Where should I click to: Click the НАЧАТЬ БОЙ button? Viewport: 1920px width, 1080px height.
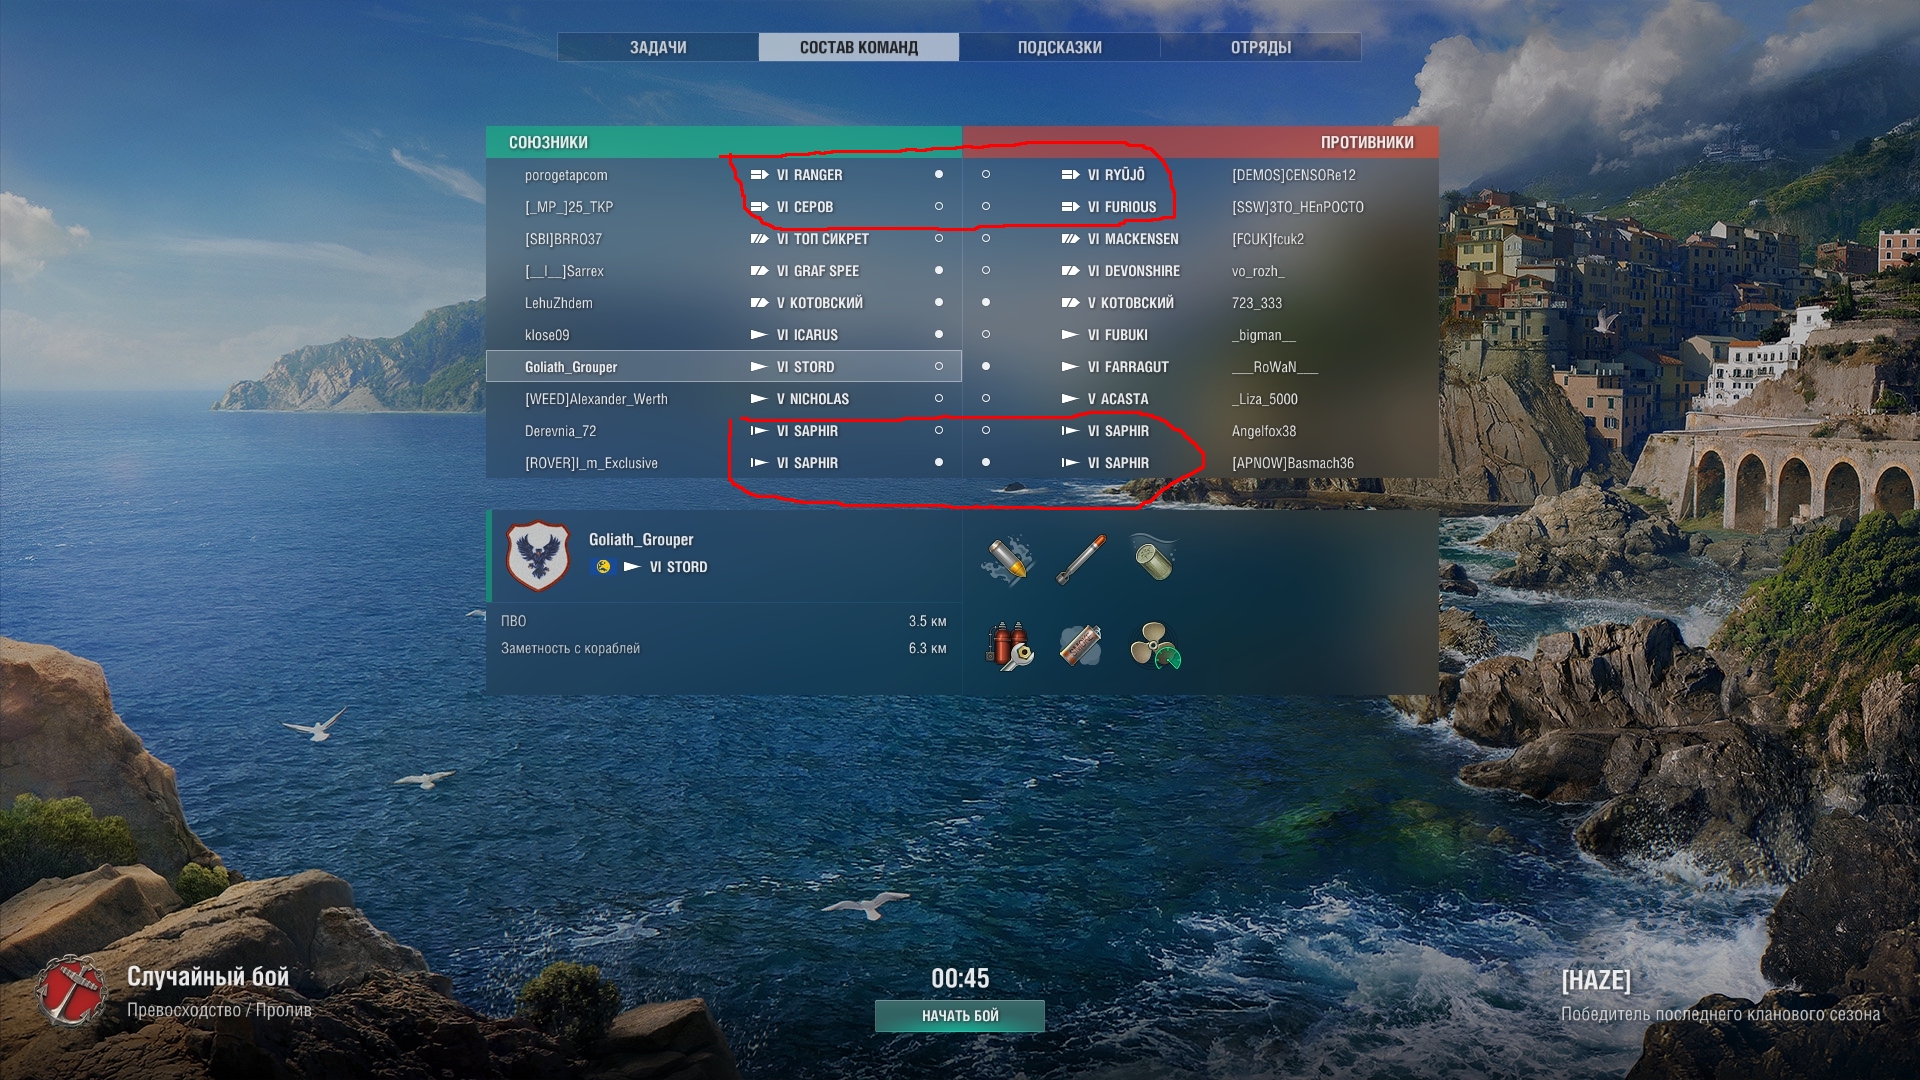point(960,1016)
